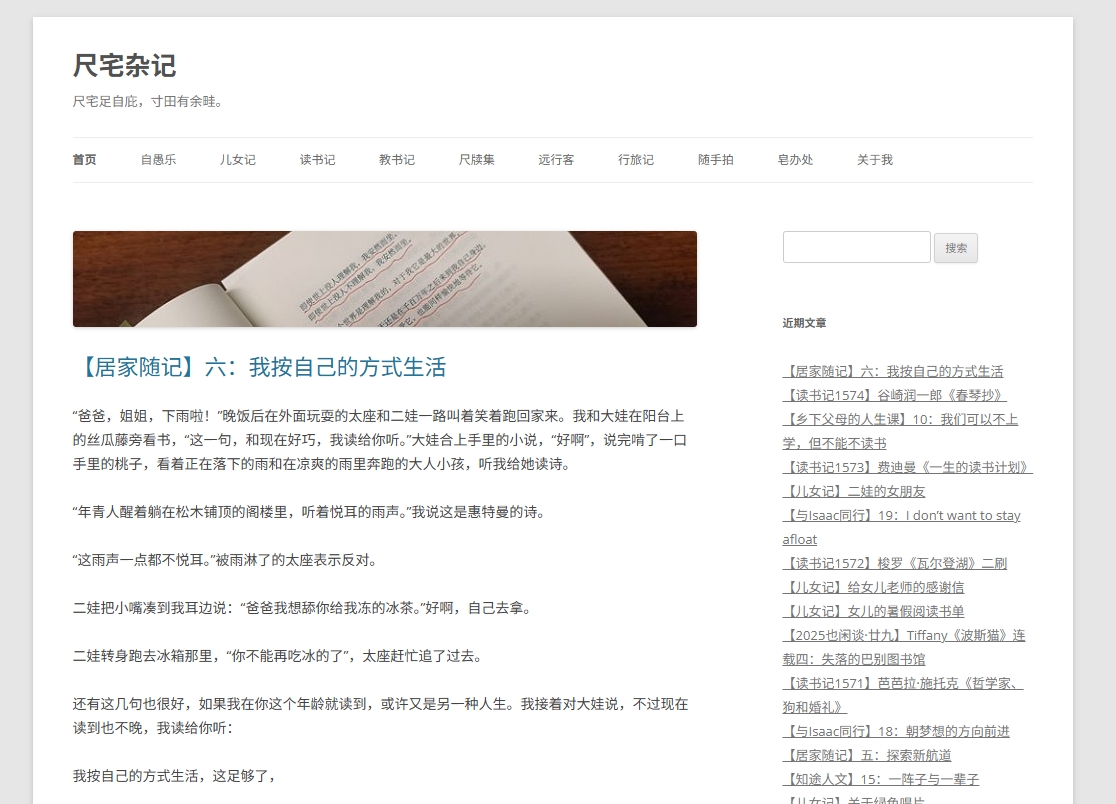
Task: Open the 远行客 navigation link
Action: pyautogui.click(x=556, y=159)
